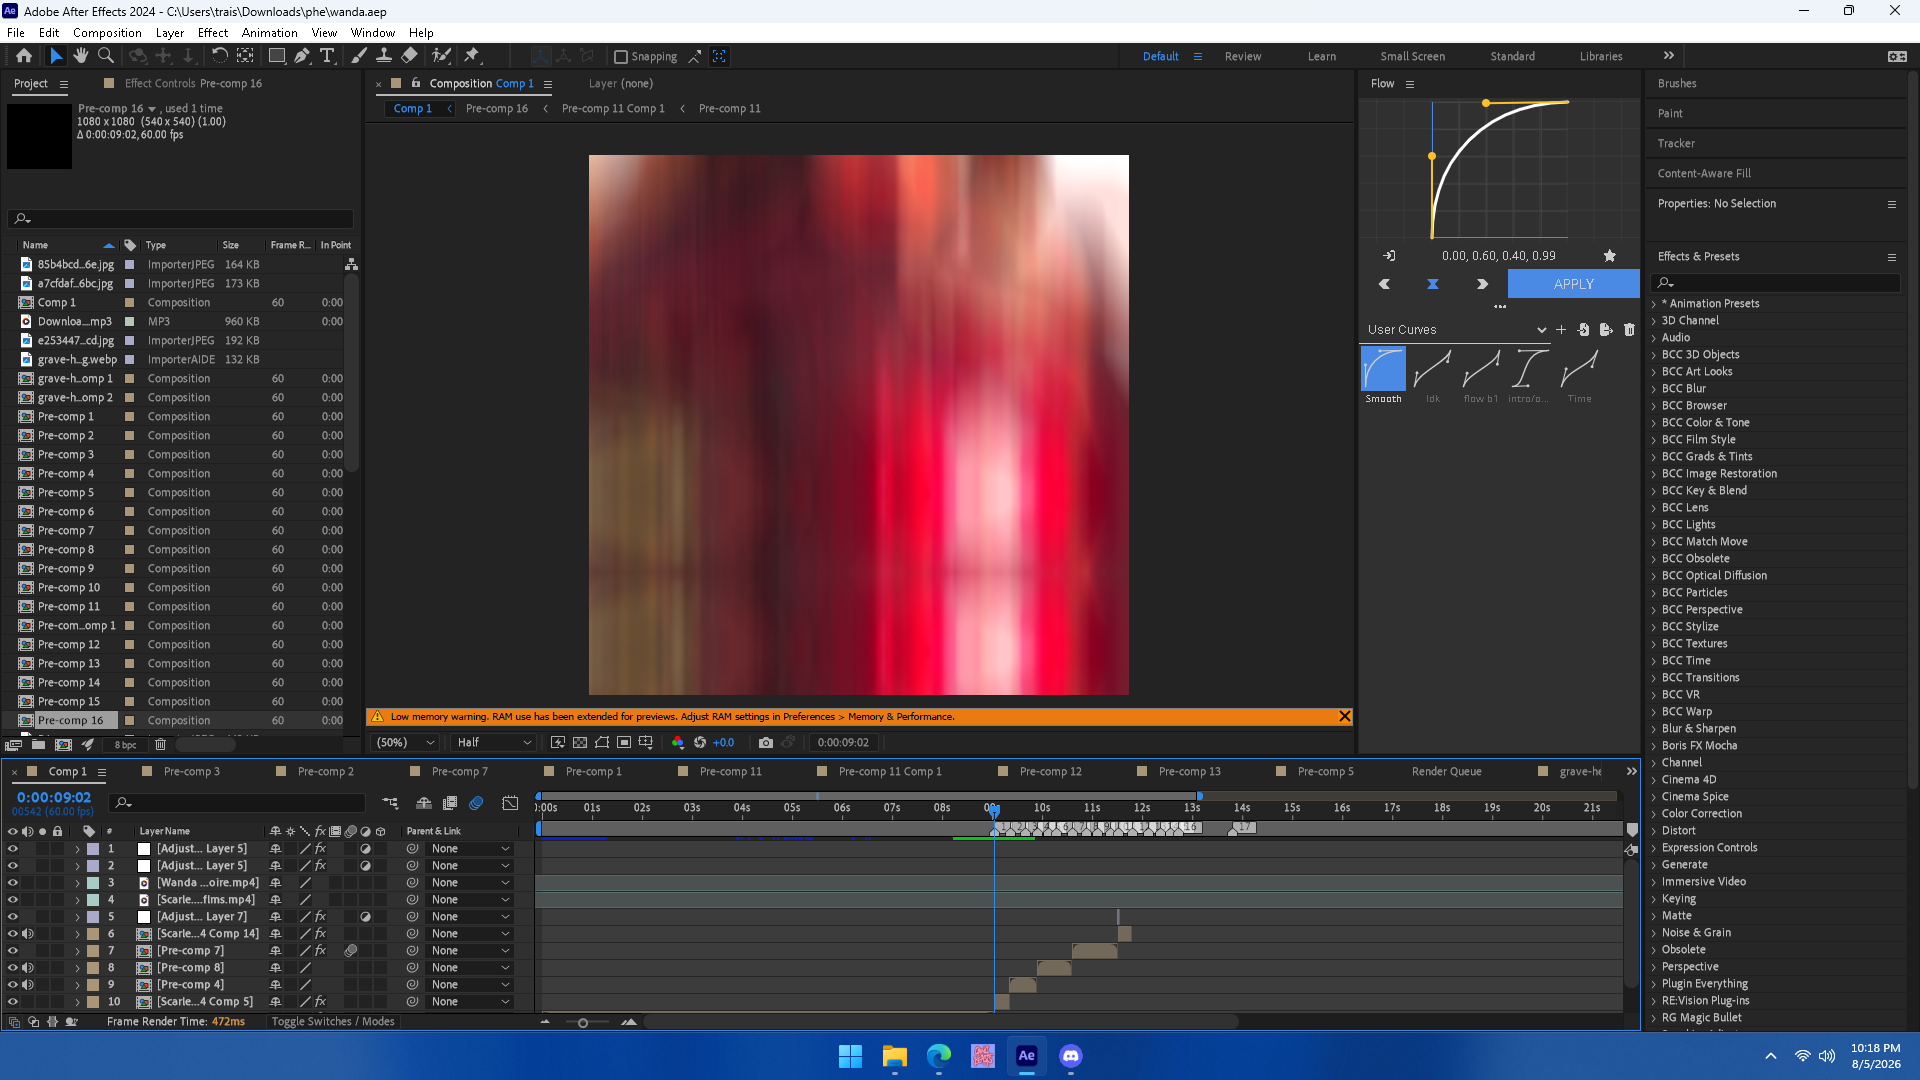Toggle adjustment layer switch on layer 2

365,865
